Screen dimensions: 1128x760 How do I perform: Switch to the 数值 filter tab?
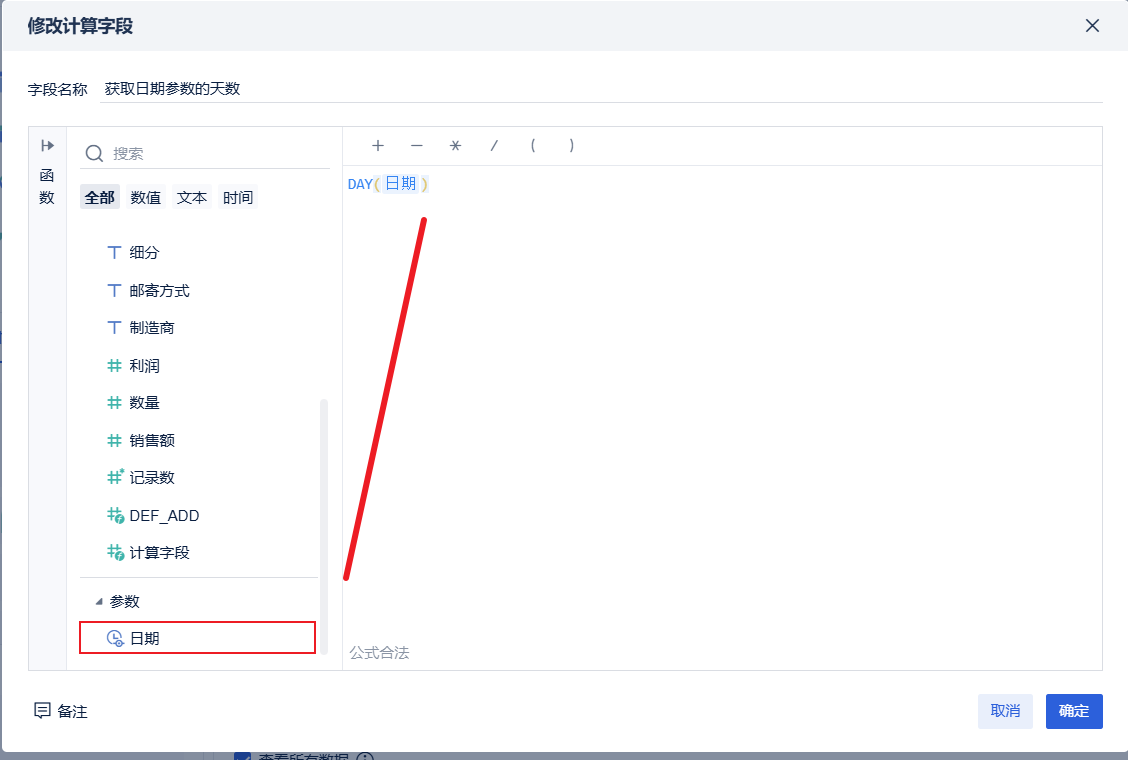[x=145, y=197]
